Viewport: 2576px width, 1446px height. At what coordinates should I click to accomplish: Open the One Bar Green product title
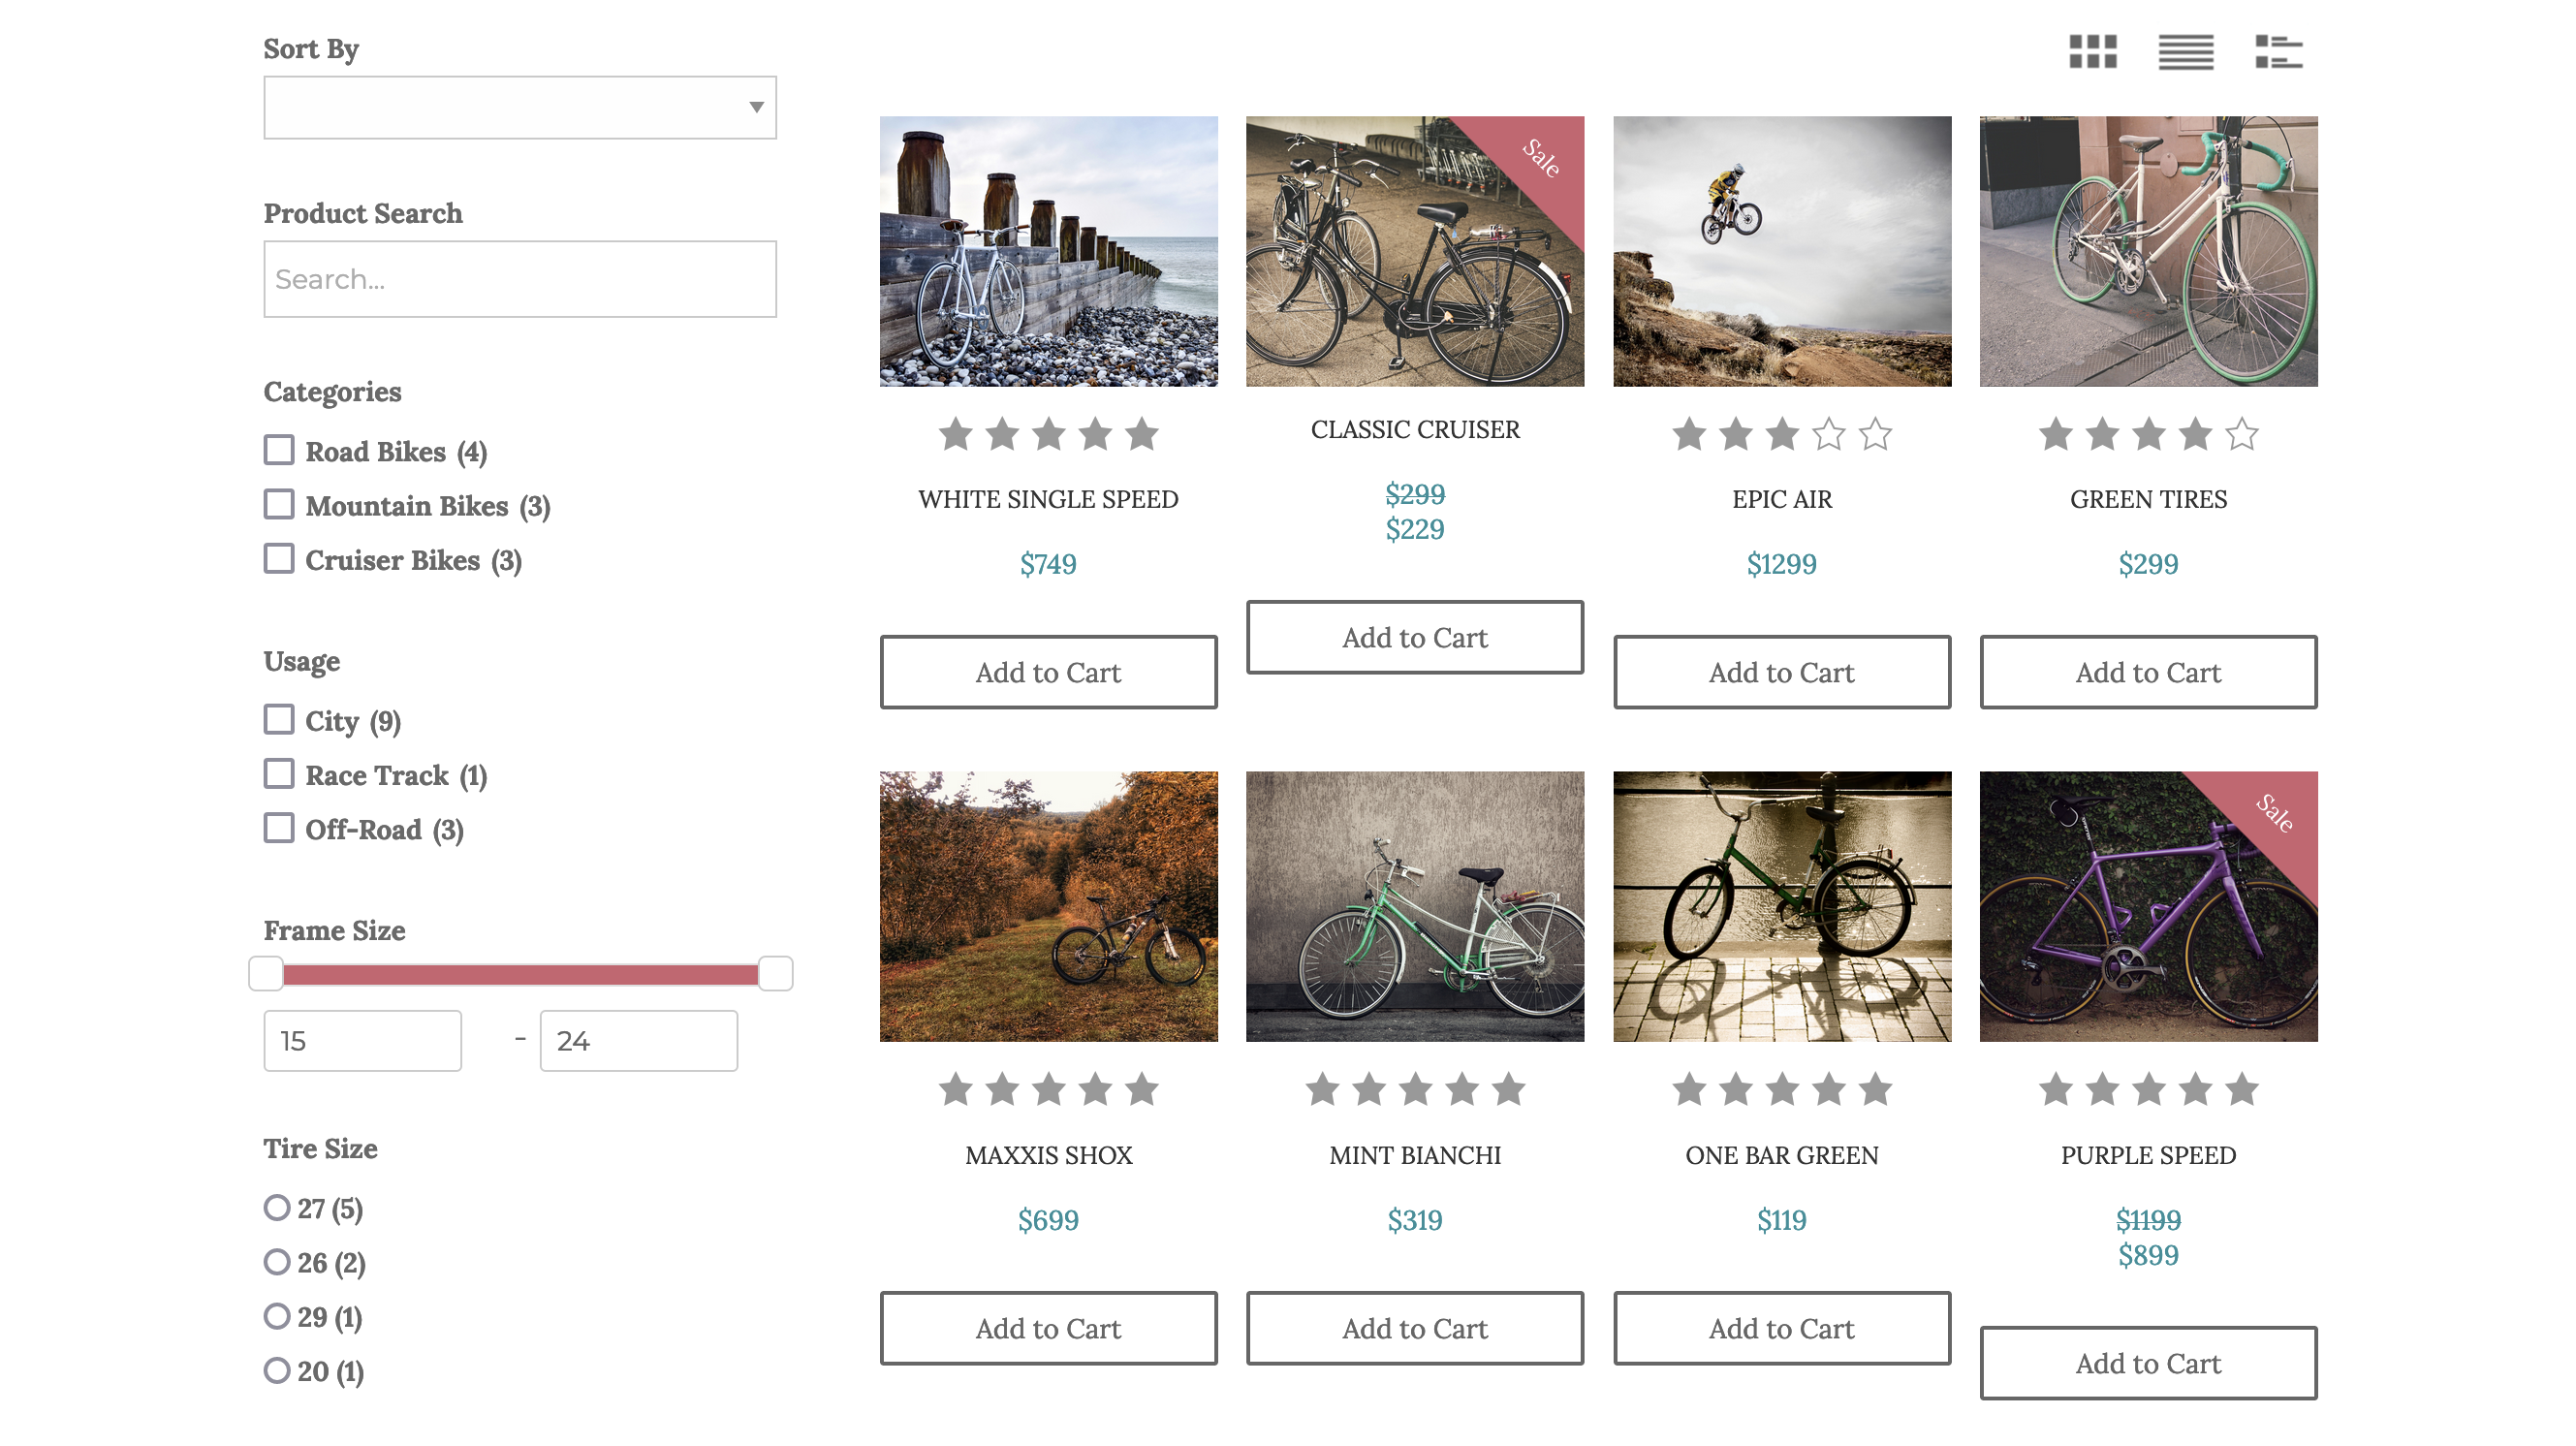pyautogui.click(x=1781, y=1155)
